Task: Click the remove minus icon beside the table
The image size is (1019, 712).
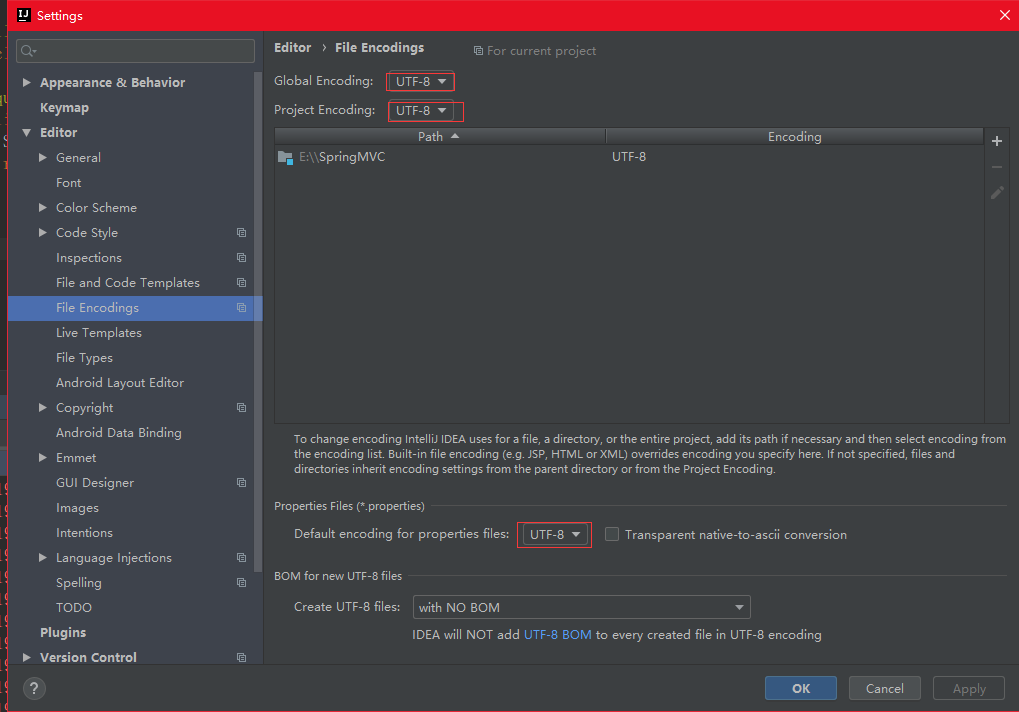Action: (996, 167)
